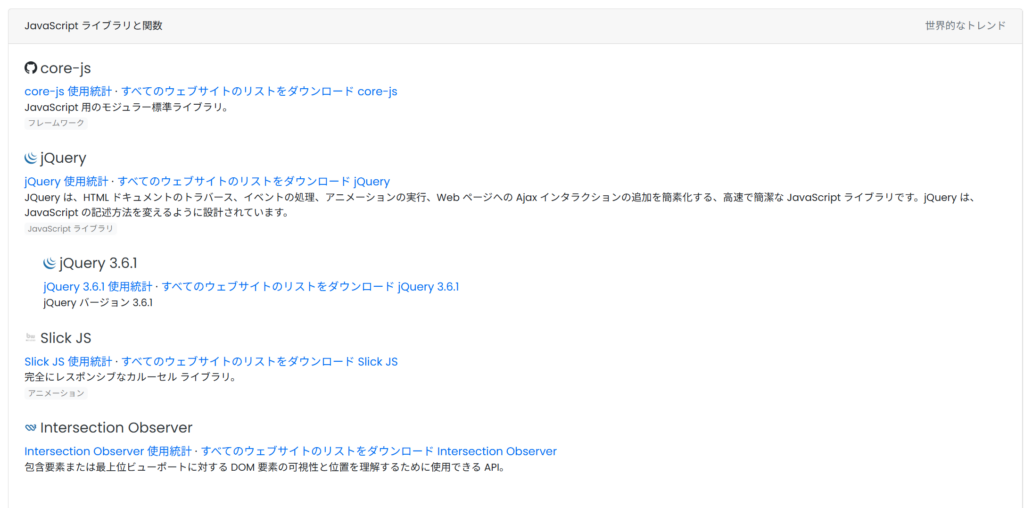Click the Slick JS logo icon
The width and height of the screenshot is (1024, 508).
[31, 338]
